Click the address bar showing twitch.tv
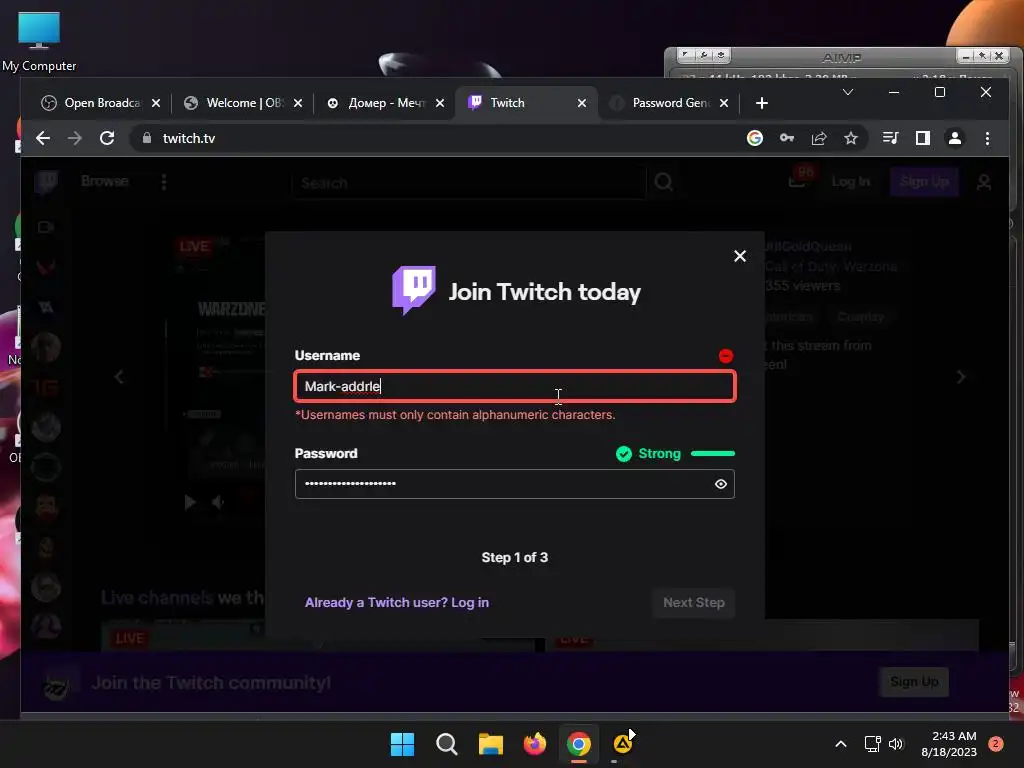This screenshot has width=1024, height=768. click(x=431, y=138)
